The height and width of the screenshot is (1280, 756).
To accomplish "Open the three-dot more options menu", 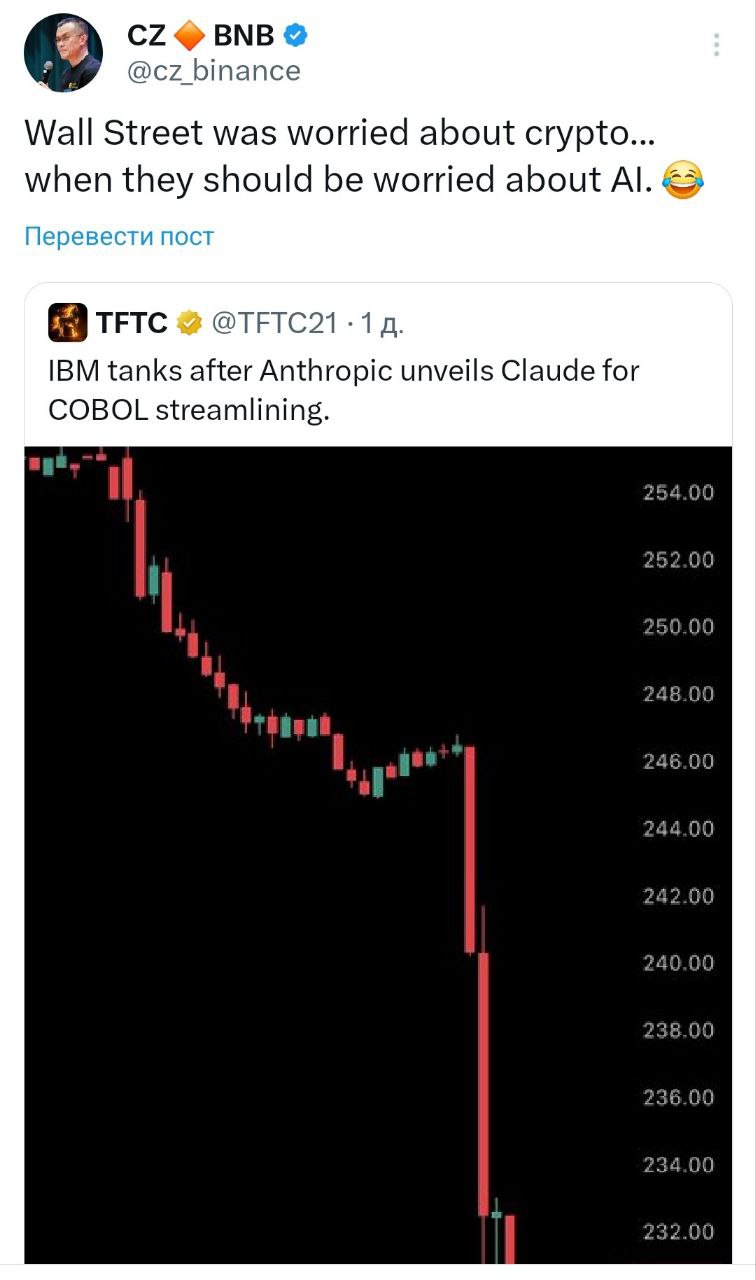I will coord(715,45).
